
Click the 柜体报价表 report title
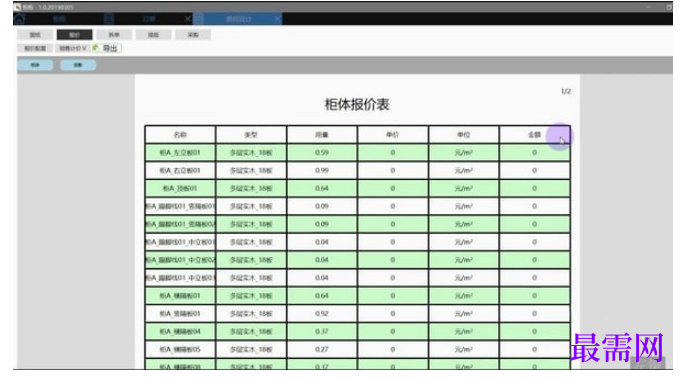357,104
